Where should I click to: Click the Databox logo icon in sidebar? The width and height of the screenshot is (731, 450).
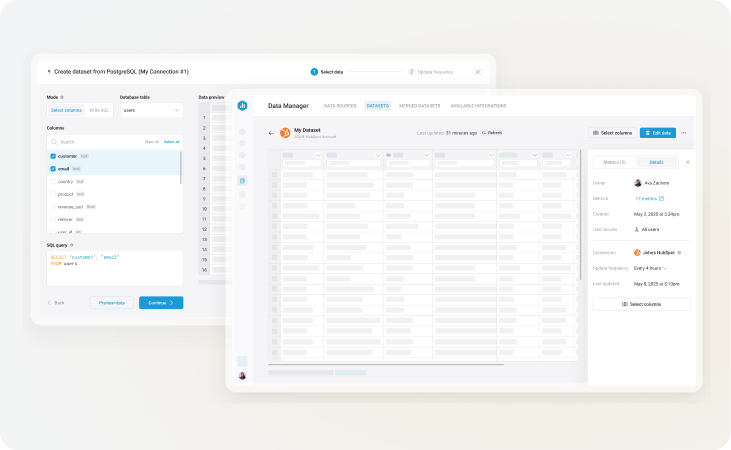242,105
